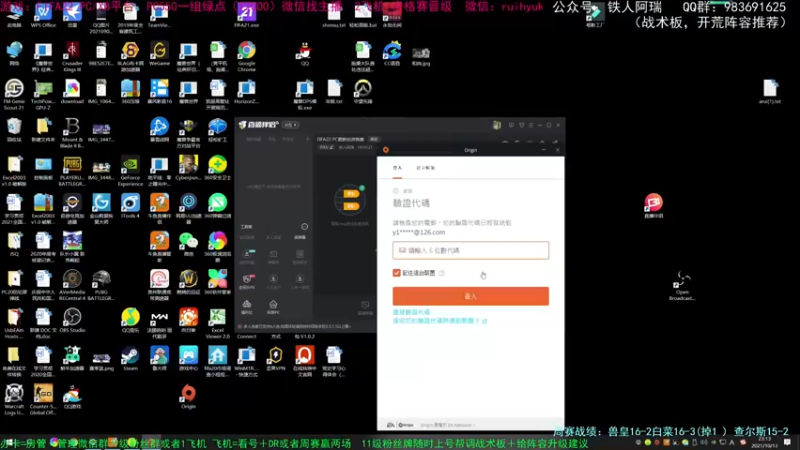Open FM Genie Scout 21 shortcut
The width and height of the screenshot is (800, 450).
click(14, 94)
